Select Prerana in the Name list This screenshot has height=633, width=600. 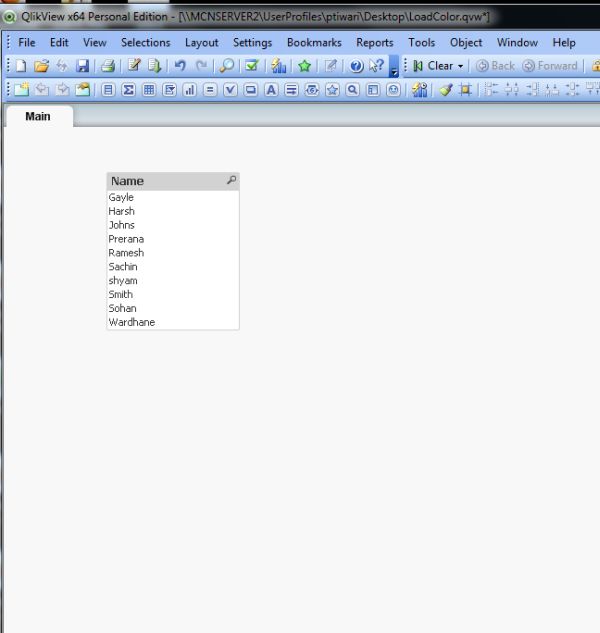click(x=173, y=239)
